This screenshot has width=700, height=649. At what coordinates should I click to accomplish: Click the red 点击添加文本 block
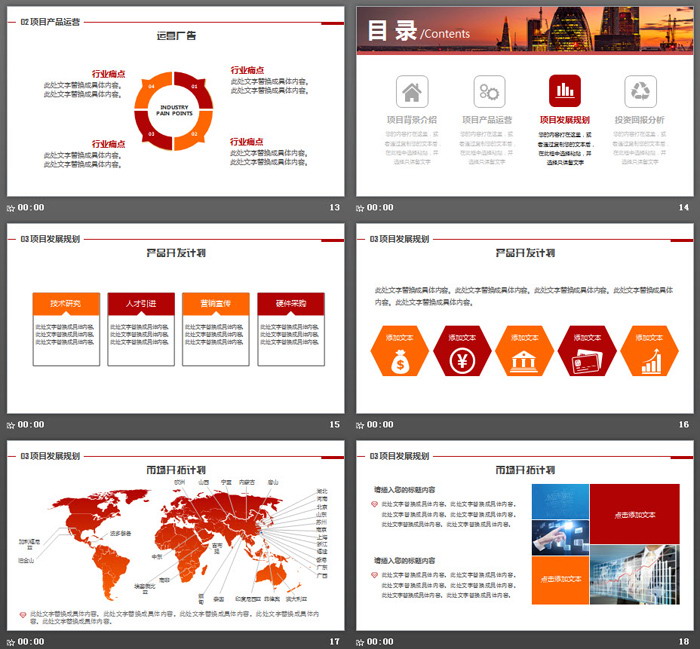tap(635, 514)
